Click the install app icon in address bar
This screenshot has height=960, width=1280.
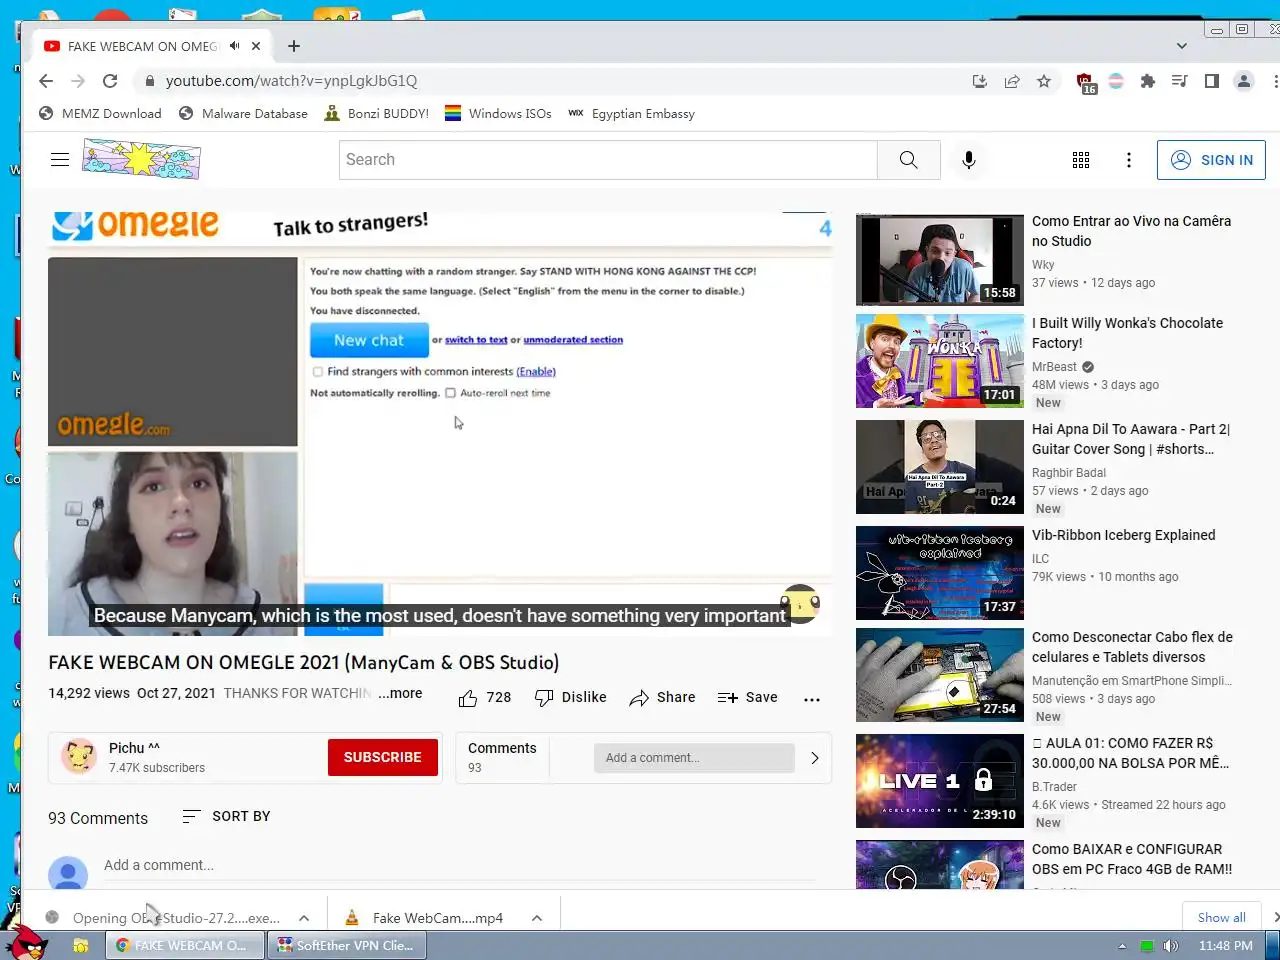pos(980,81)
